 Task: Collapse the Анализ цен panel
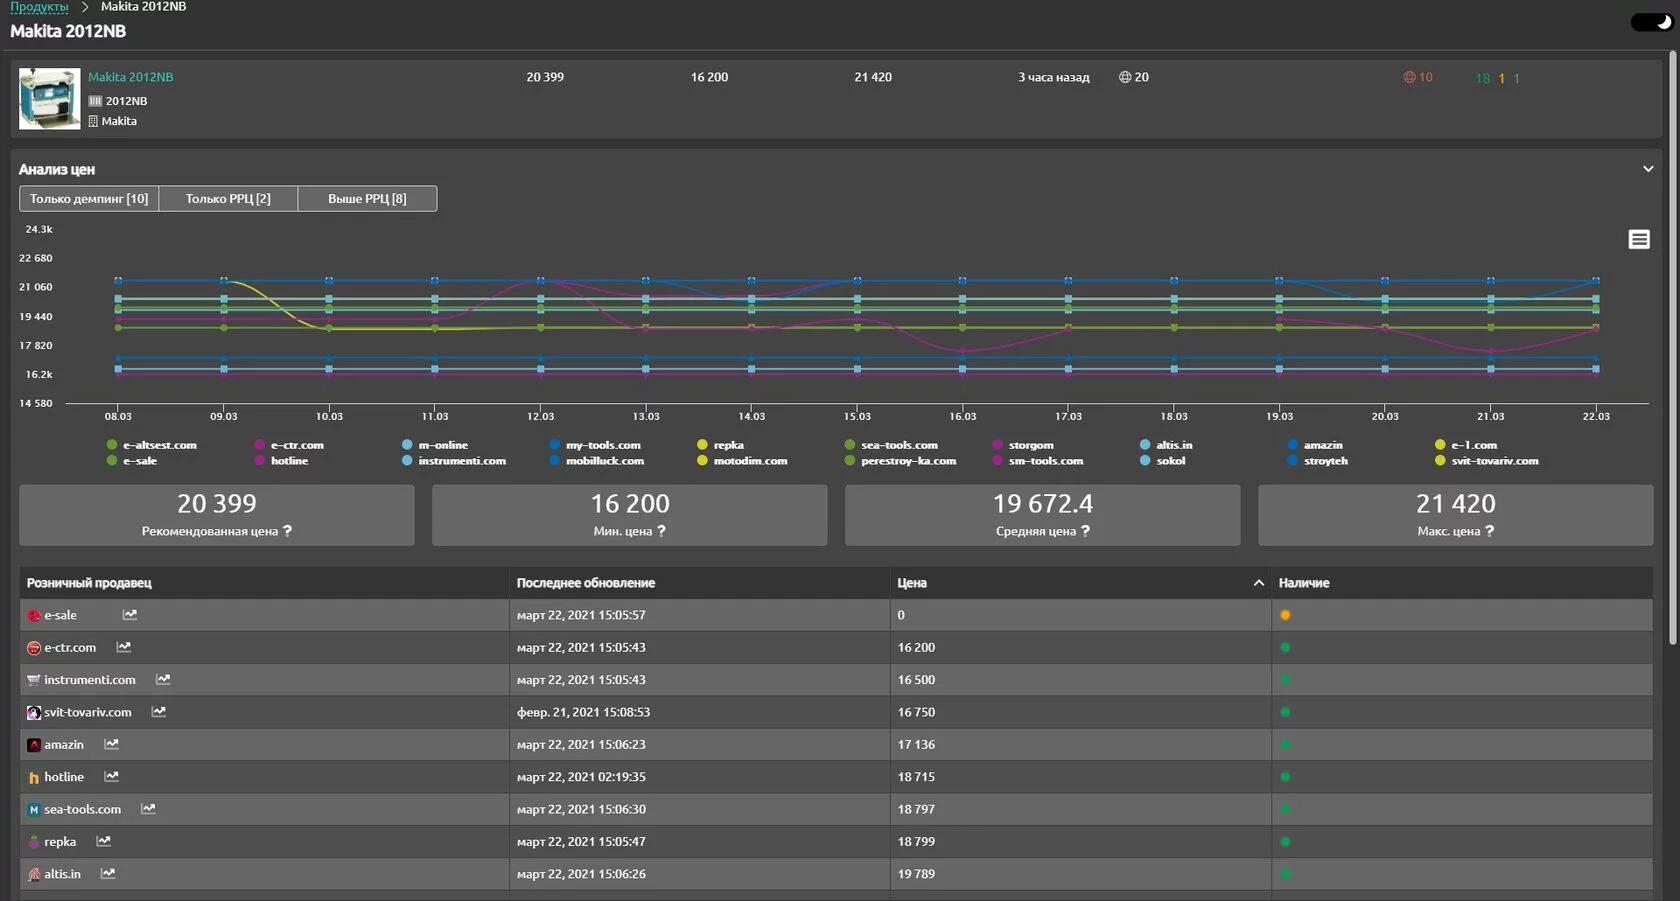pos(1648,169)
